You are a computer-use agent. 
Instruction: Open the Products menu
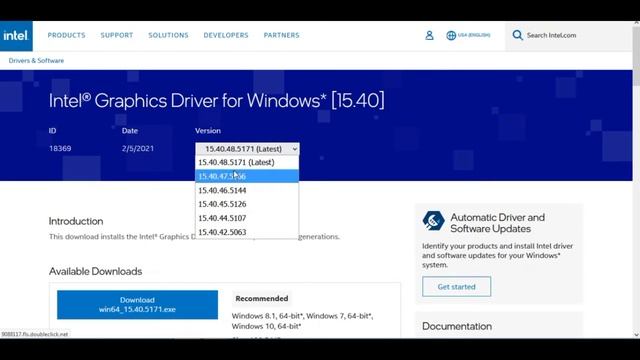(x=67, y=35)
